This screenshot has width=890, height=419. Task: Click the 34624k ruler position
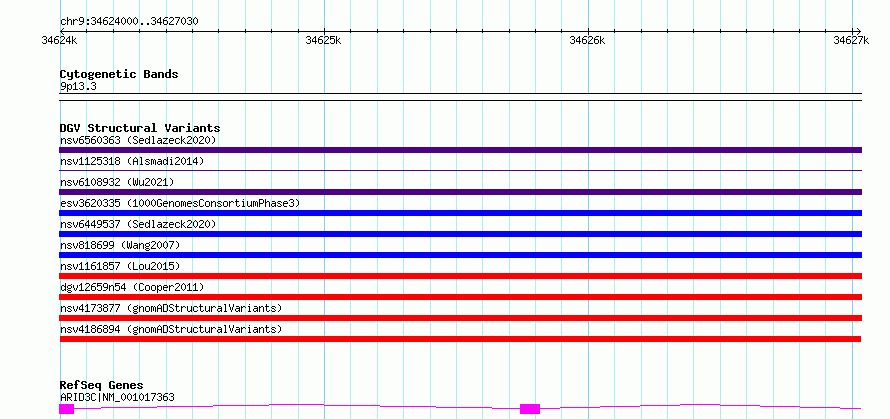60,40
